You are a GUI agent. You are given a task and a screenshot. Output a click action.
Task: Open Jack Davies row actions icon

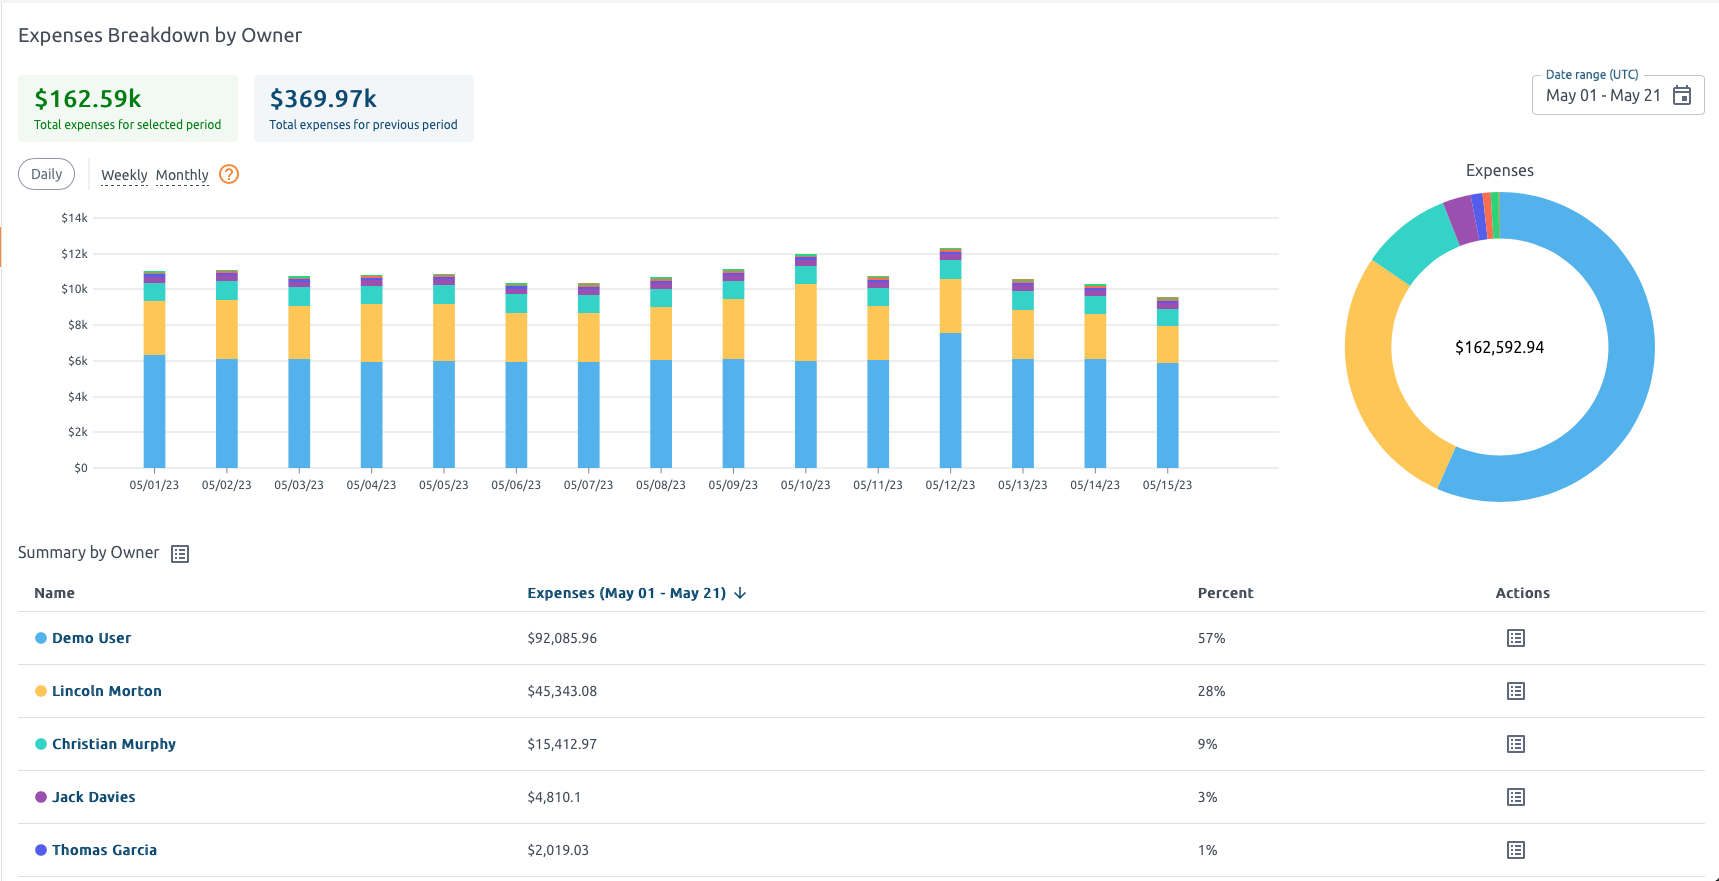pos(1516,797)
